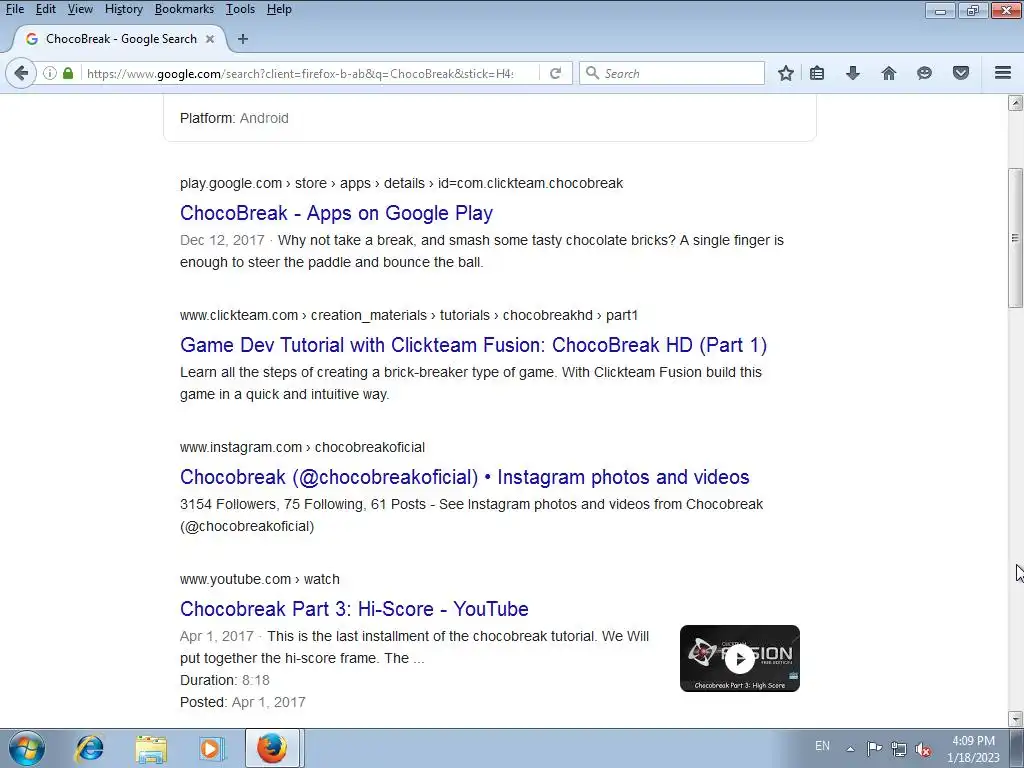This screenshot has height=768, width=1024.
Task: Show hidden tray icons arrow
Action: pyautogui.click(x=850, y=748)
